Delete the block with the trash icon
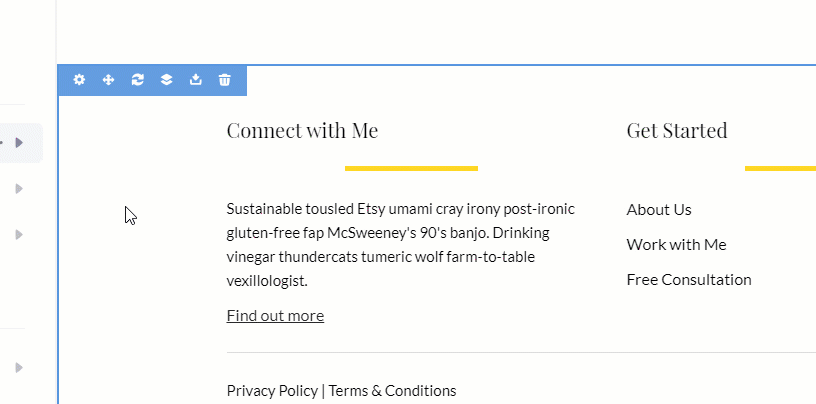 [224, 80]
